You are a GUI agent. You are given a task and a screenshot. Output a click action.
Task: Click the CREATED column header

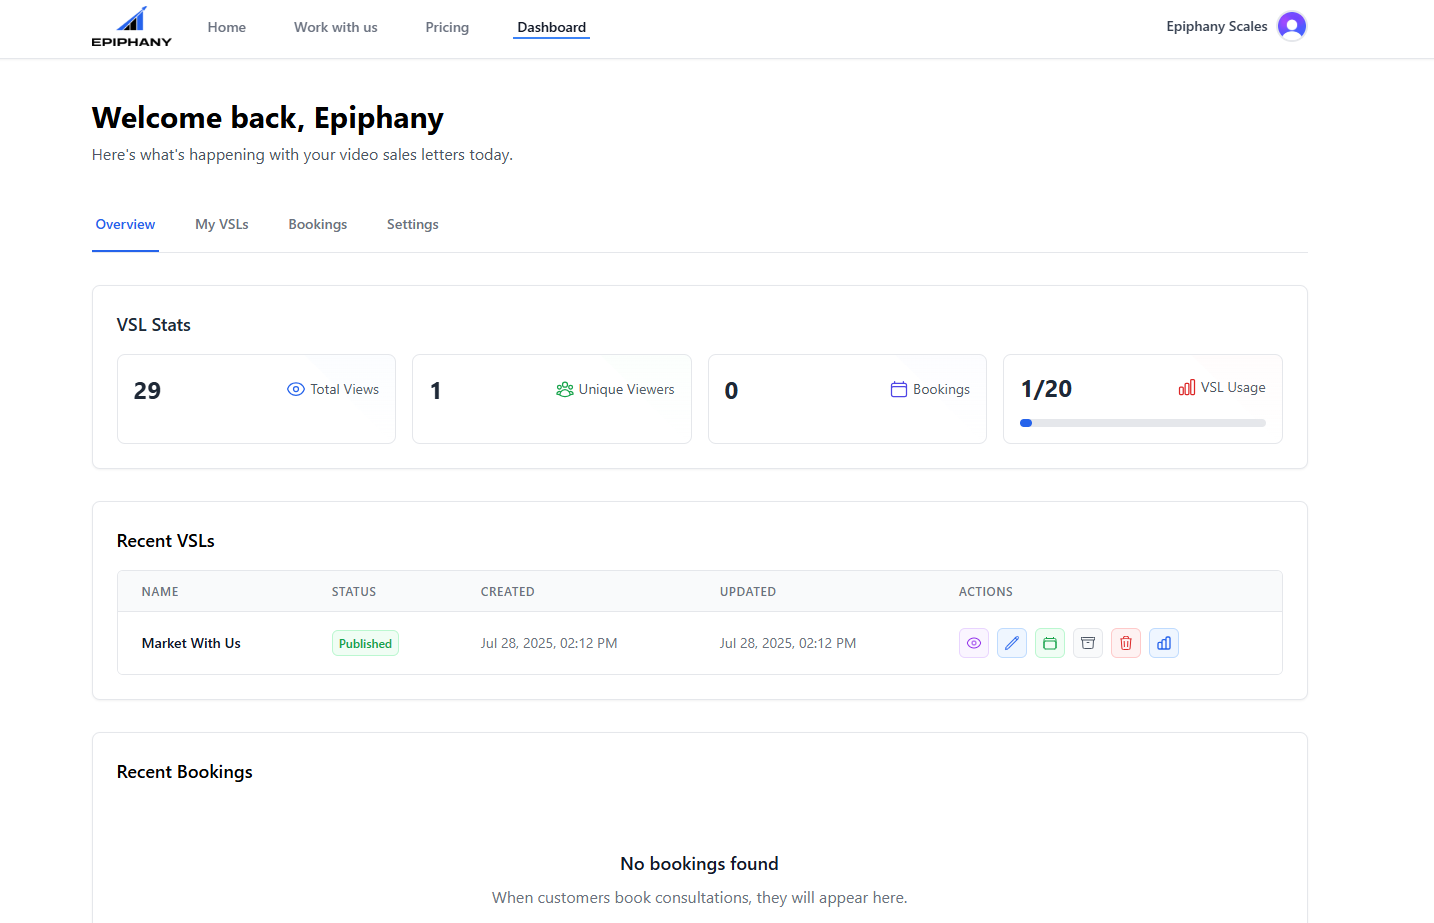point(508,592)
